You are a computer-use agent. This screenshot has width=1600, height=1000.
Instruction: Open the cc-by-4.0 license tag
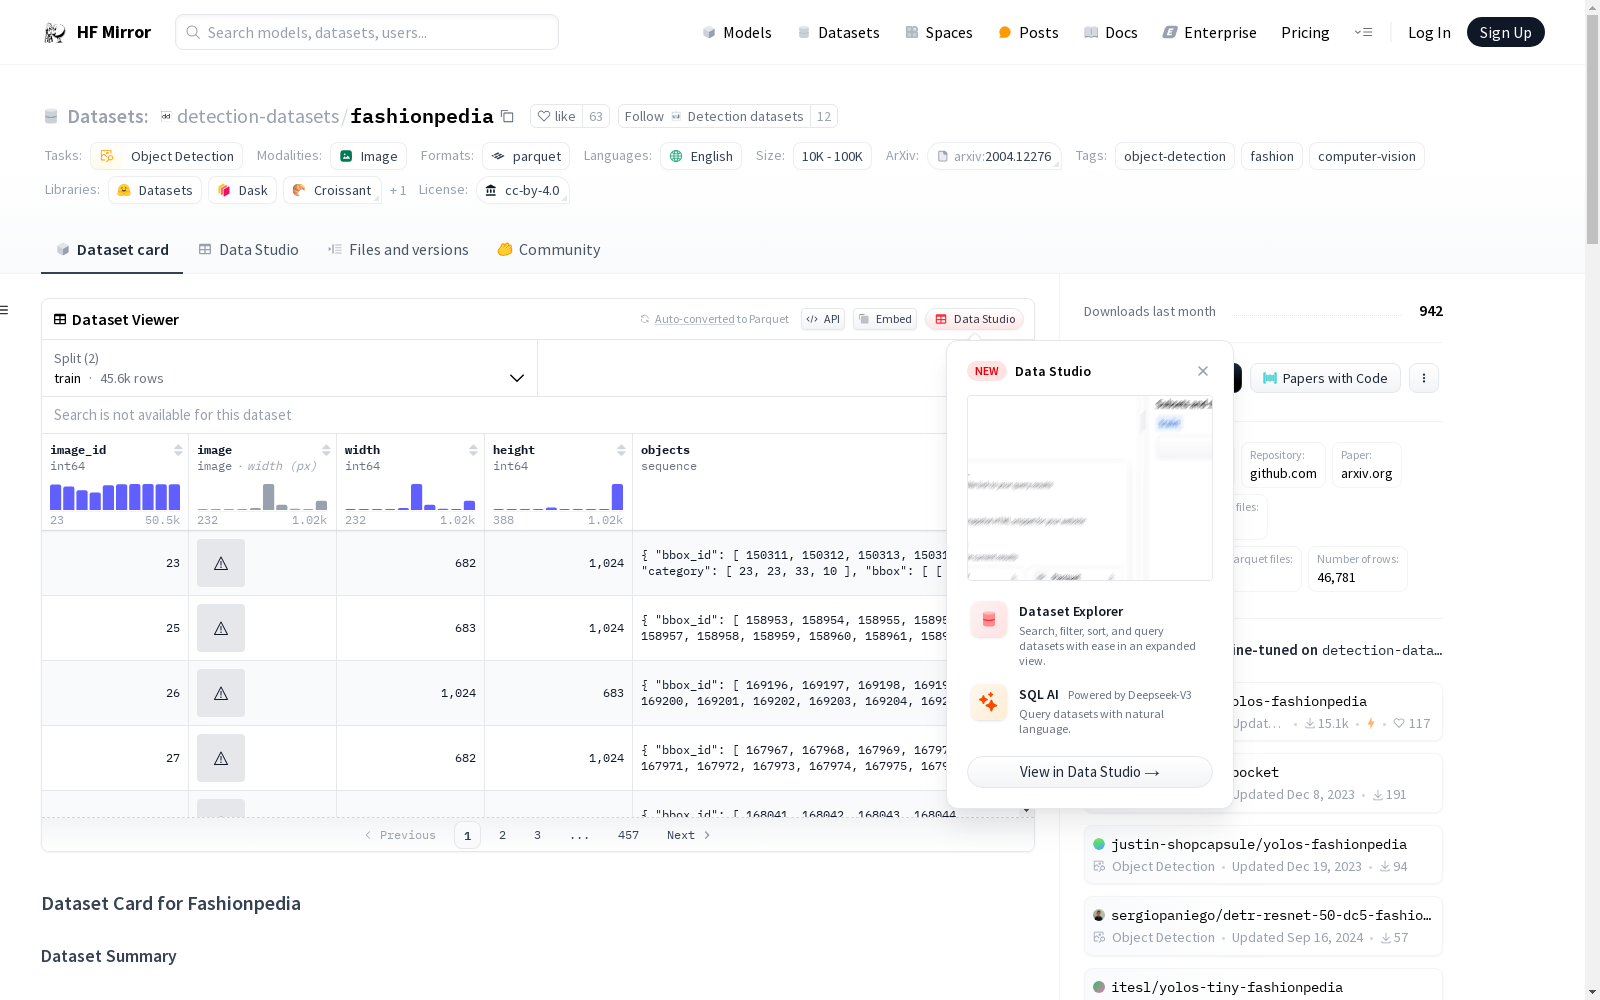point(523,190)
